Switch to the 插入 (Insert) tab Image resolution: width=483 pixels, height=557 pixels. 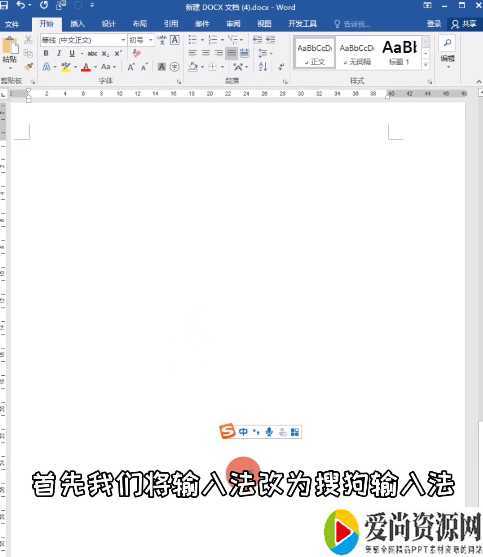coord(77,24)
